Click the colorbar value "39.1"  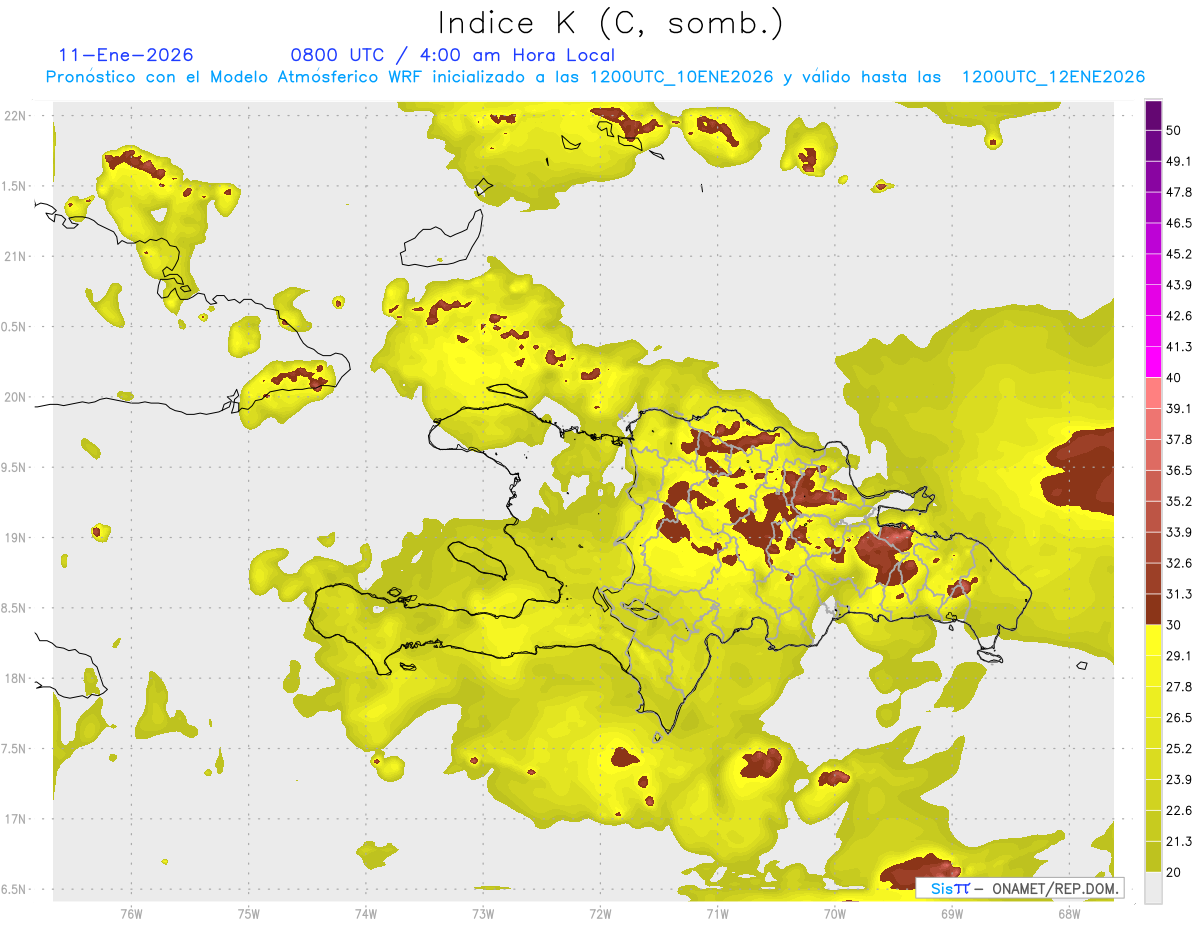[1180, 409]
